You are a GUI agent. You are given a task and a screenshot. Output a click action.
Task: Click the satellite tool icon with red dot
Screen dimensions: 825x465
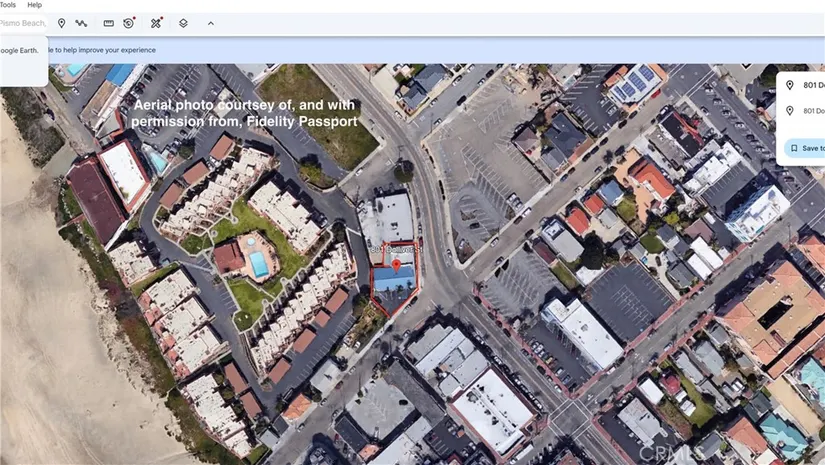coord(156,23)
